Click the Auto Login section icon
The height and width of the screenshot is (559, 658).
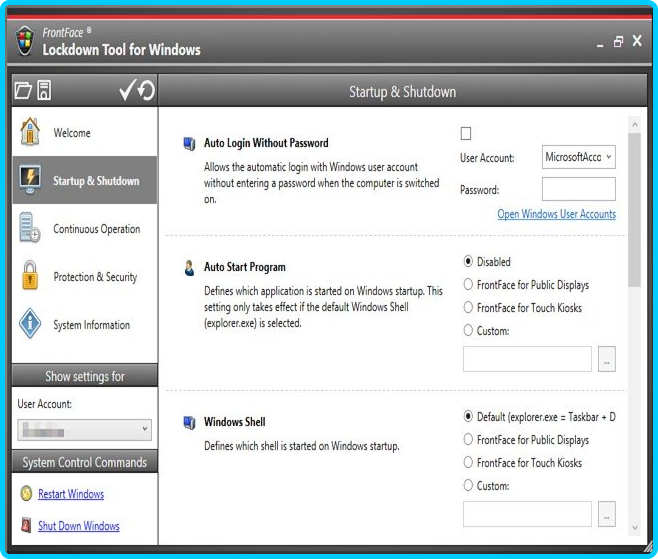(190, 143)
